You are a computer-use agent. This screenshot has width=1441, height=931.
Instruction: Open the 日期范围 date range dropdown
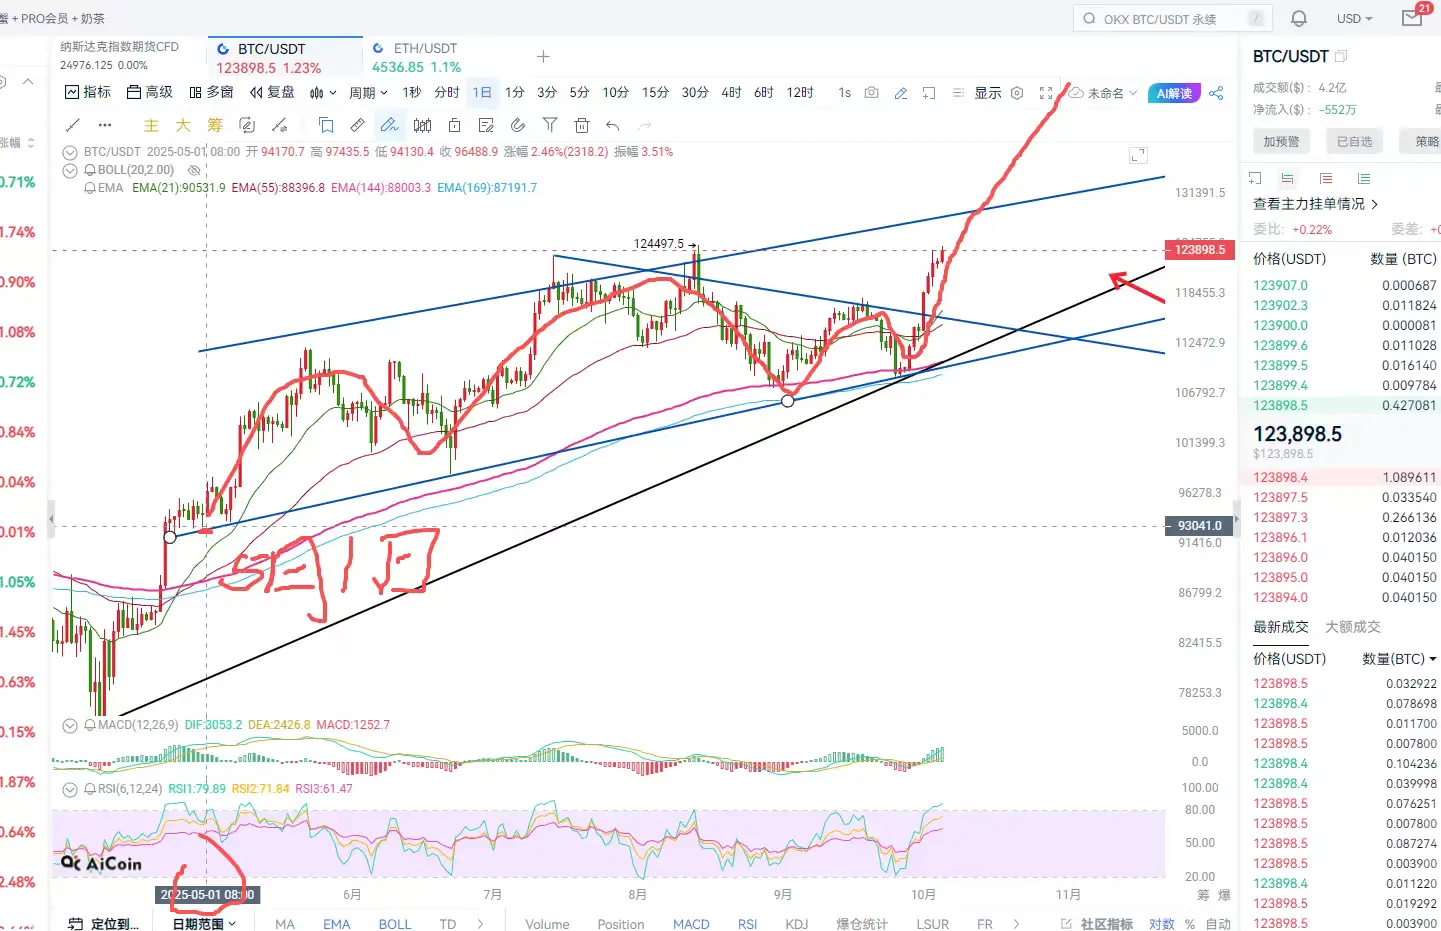click(204, 924)
